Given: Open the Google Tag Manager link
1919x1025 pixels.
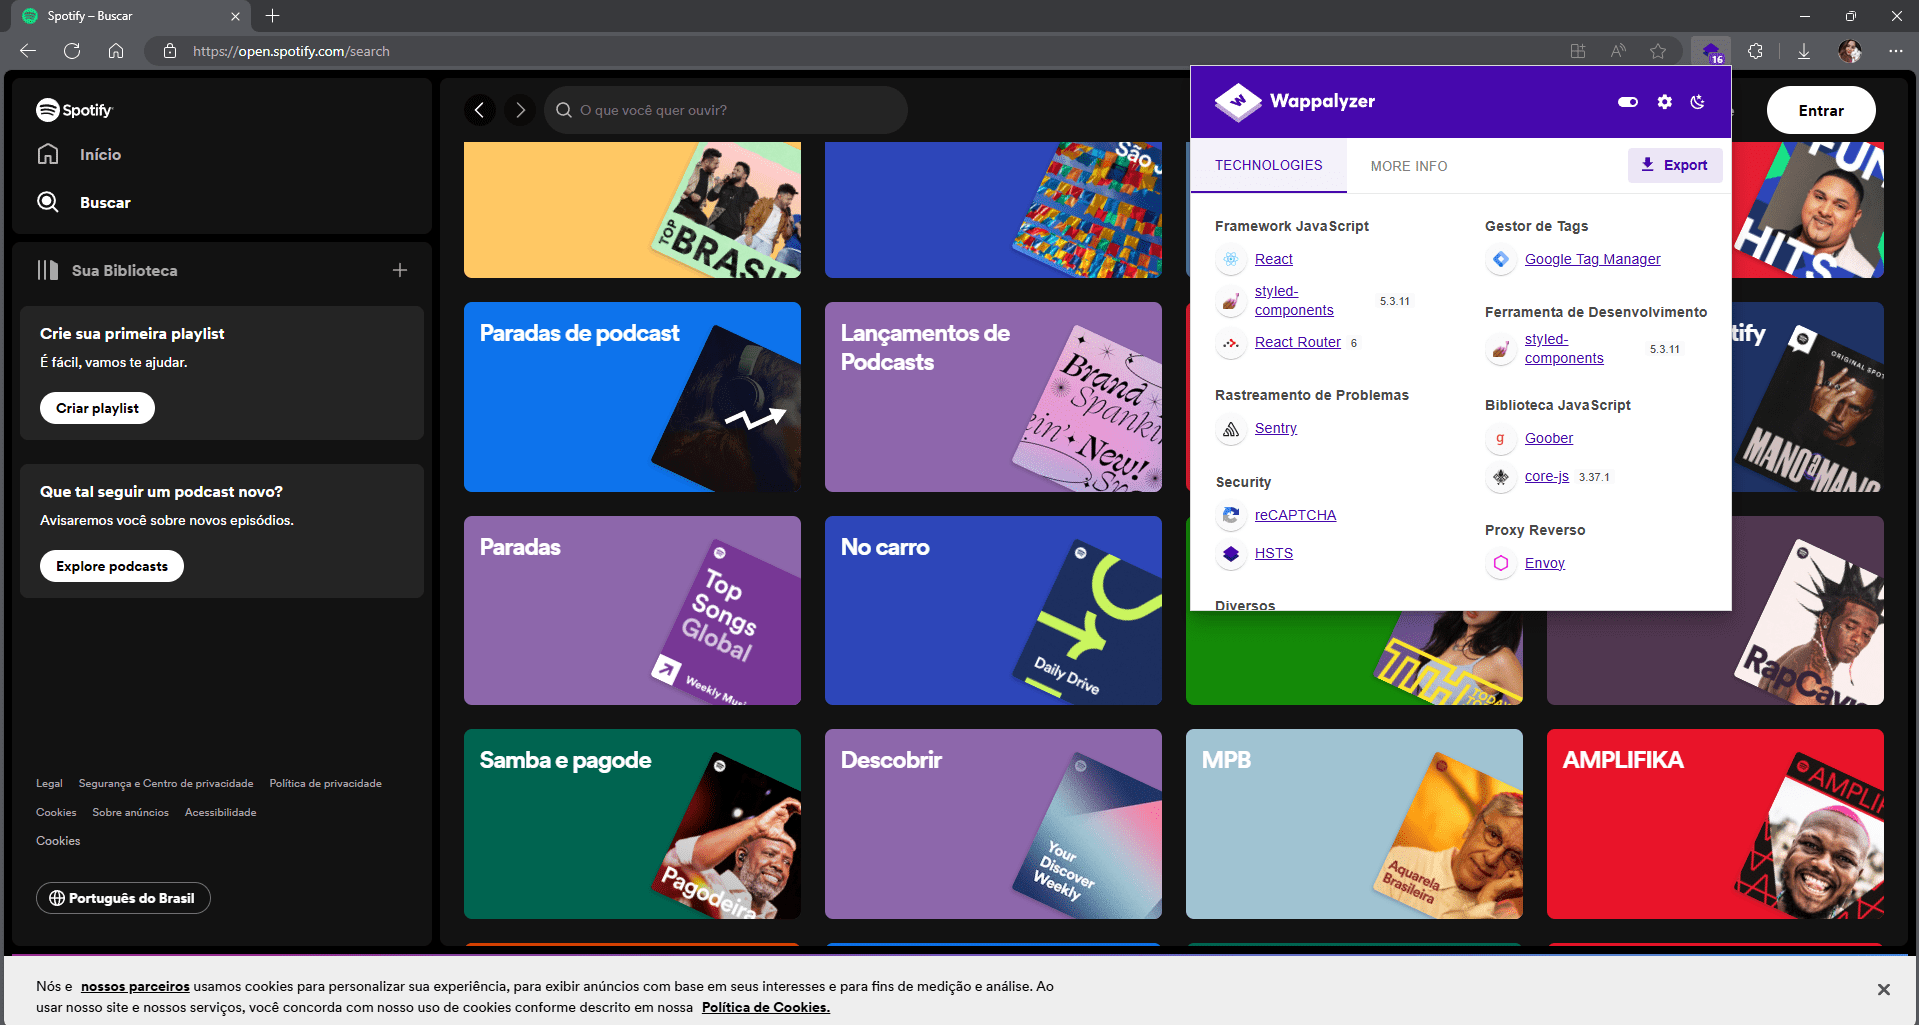Looking at the screenshot, I should pos(1592,259).
